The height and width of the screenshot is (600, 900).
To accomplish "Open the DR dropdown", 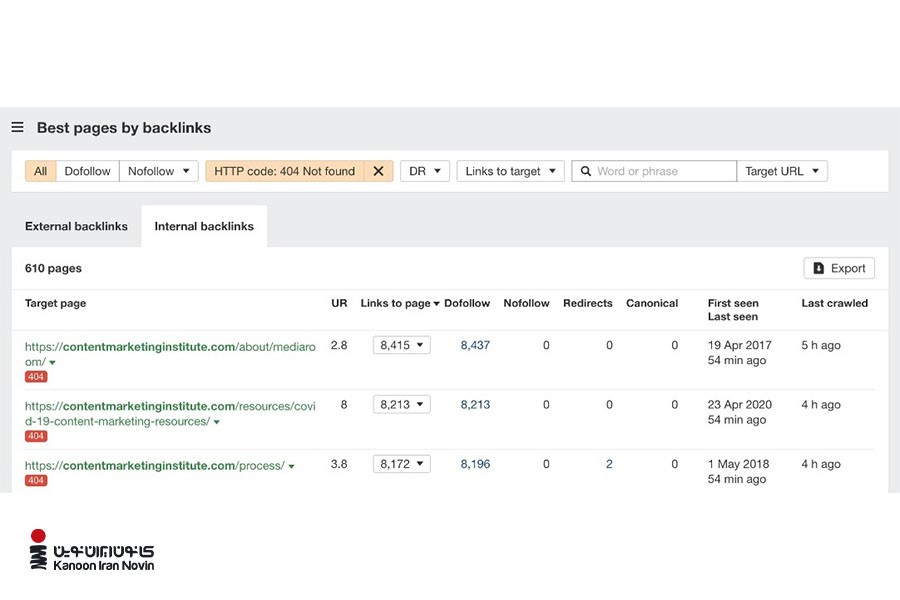I will coord(424,171).
